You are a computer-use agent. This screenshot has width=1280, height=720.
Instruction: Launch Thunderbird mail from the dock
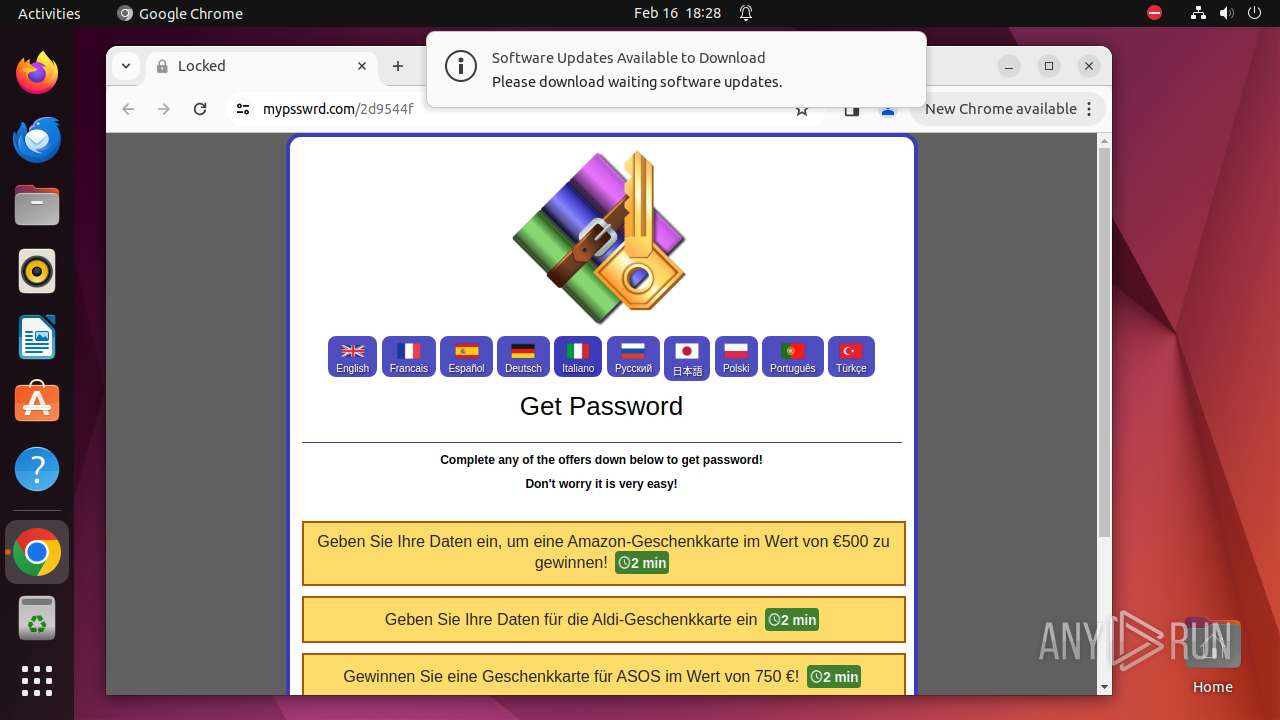(x=37, y=139)
